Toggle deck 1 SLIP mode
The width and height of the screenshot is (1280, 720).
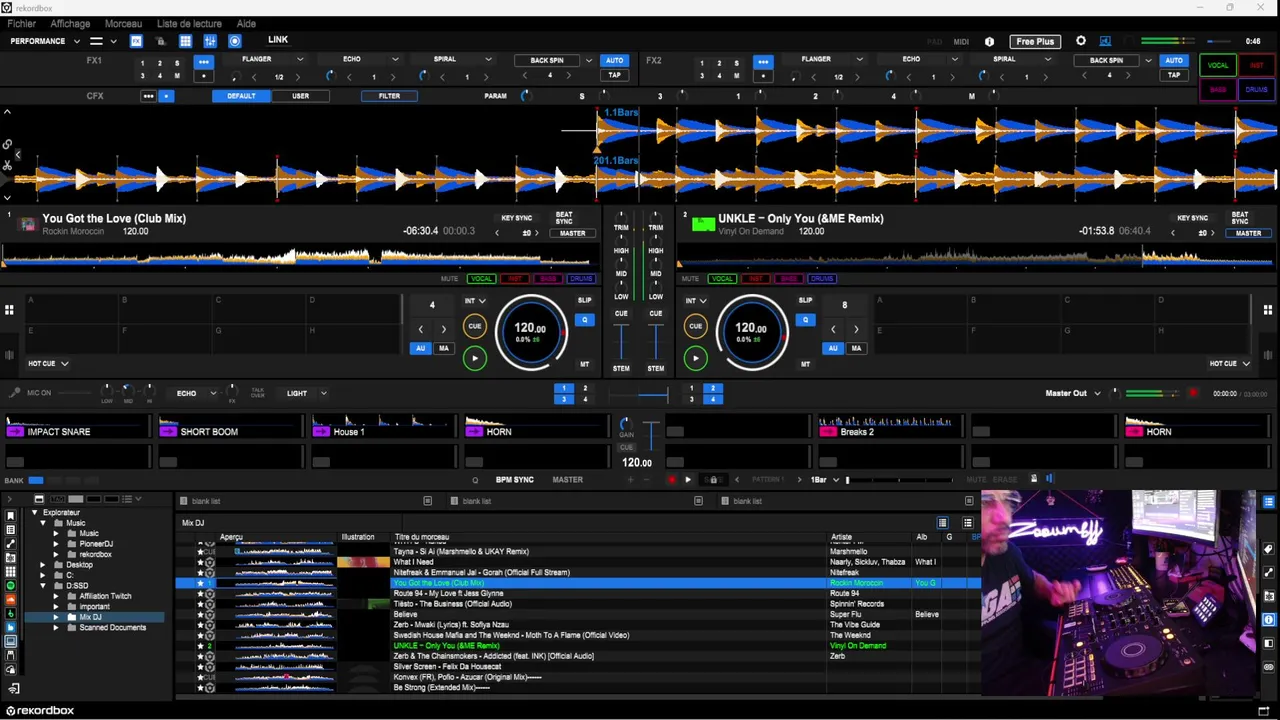click(x=585, y=300)
